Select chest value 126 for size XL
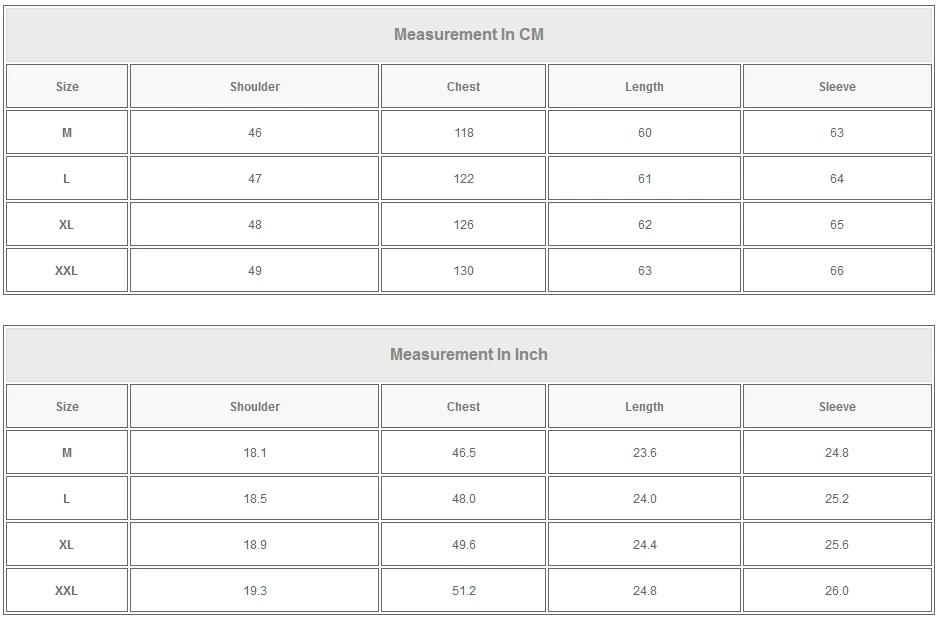This screenshot has height=619, width=939. (463, 225)
